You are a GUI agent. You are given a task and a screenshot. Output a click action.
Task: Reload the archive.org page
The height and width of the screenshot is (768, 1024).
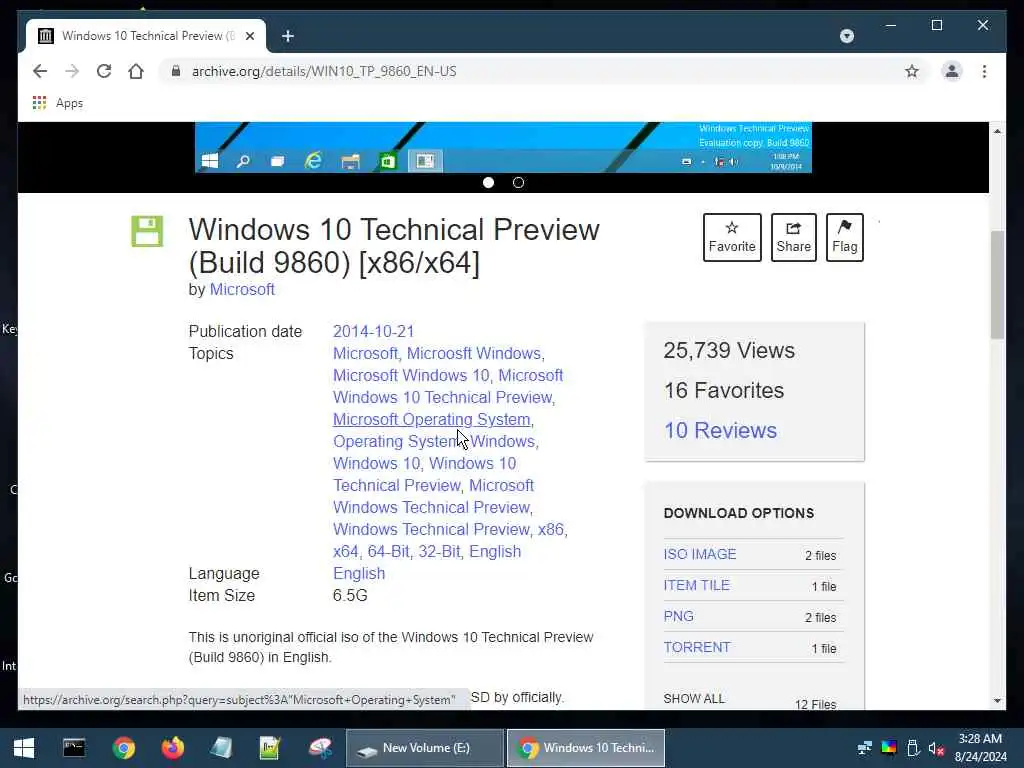[x=104, y=71]
